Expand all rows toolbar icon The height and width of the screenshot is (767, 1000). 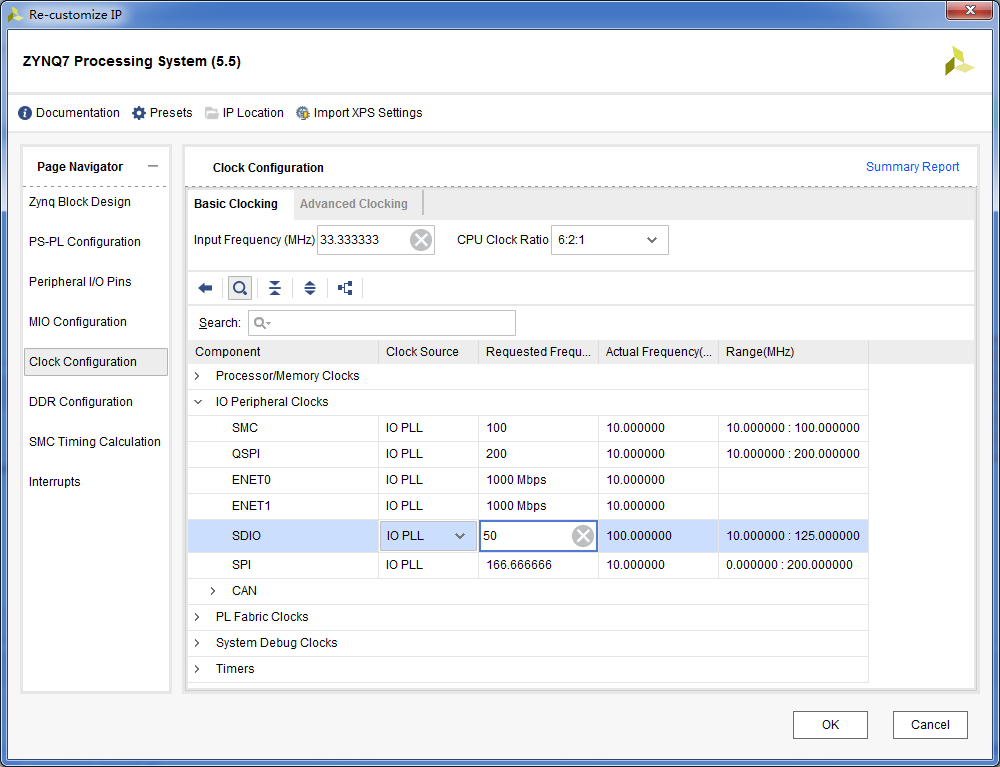coord(310,288)
